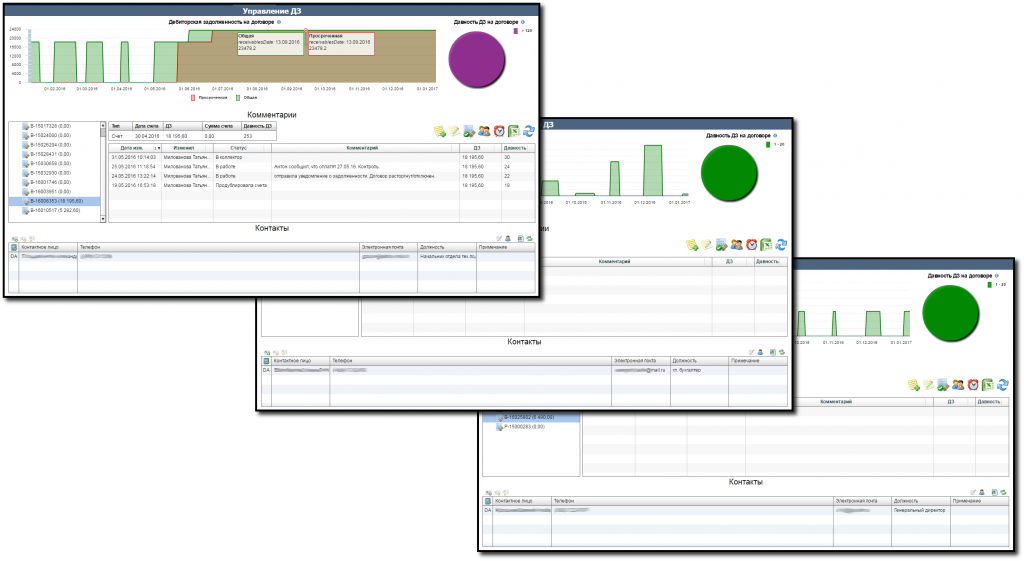The image size is (1024, 561).
Task: Click front window users icon in toolbar
Action: (484, 131)
